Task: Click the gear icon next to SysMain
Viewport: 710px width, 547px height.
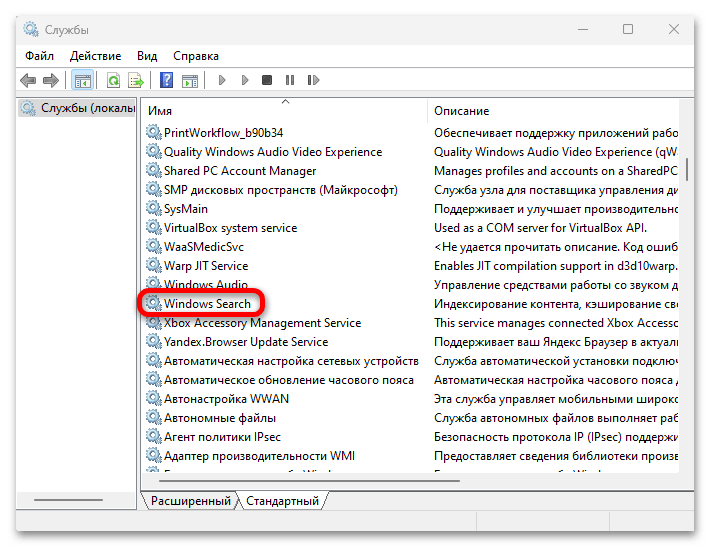Action: pos(153,208)
